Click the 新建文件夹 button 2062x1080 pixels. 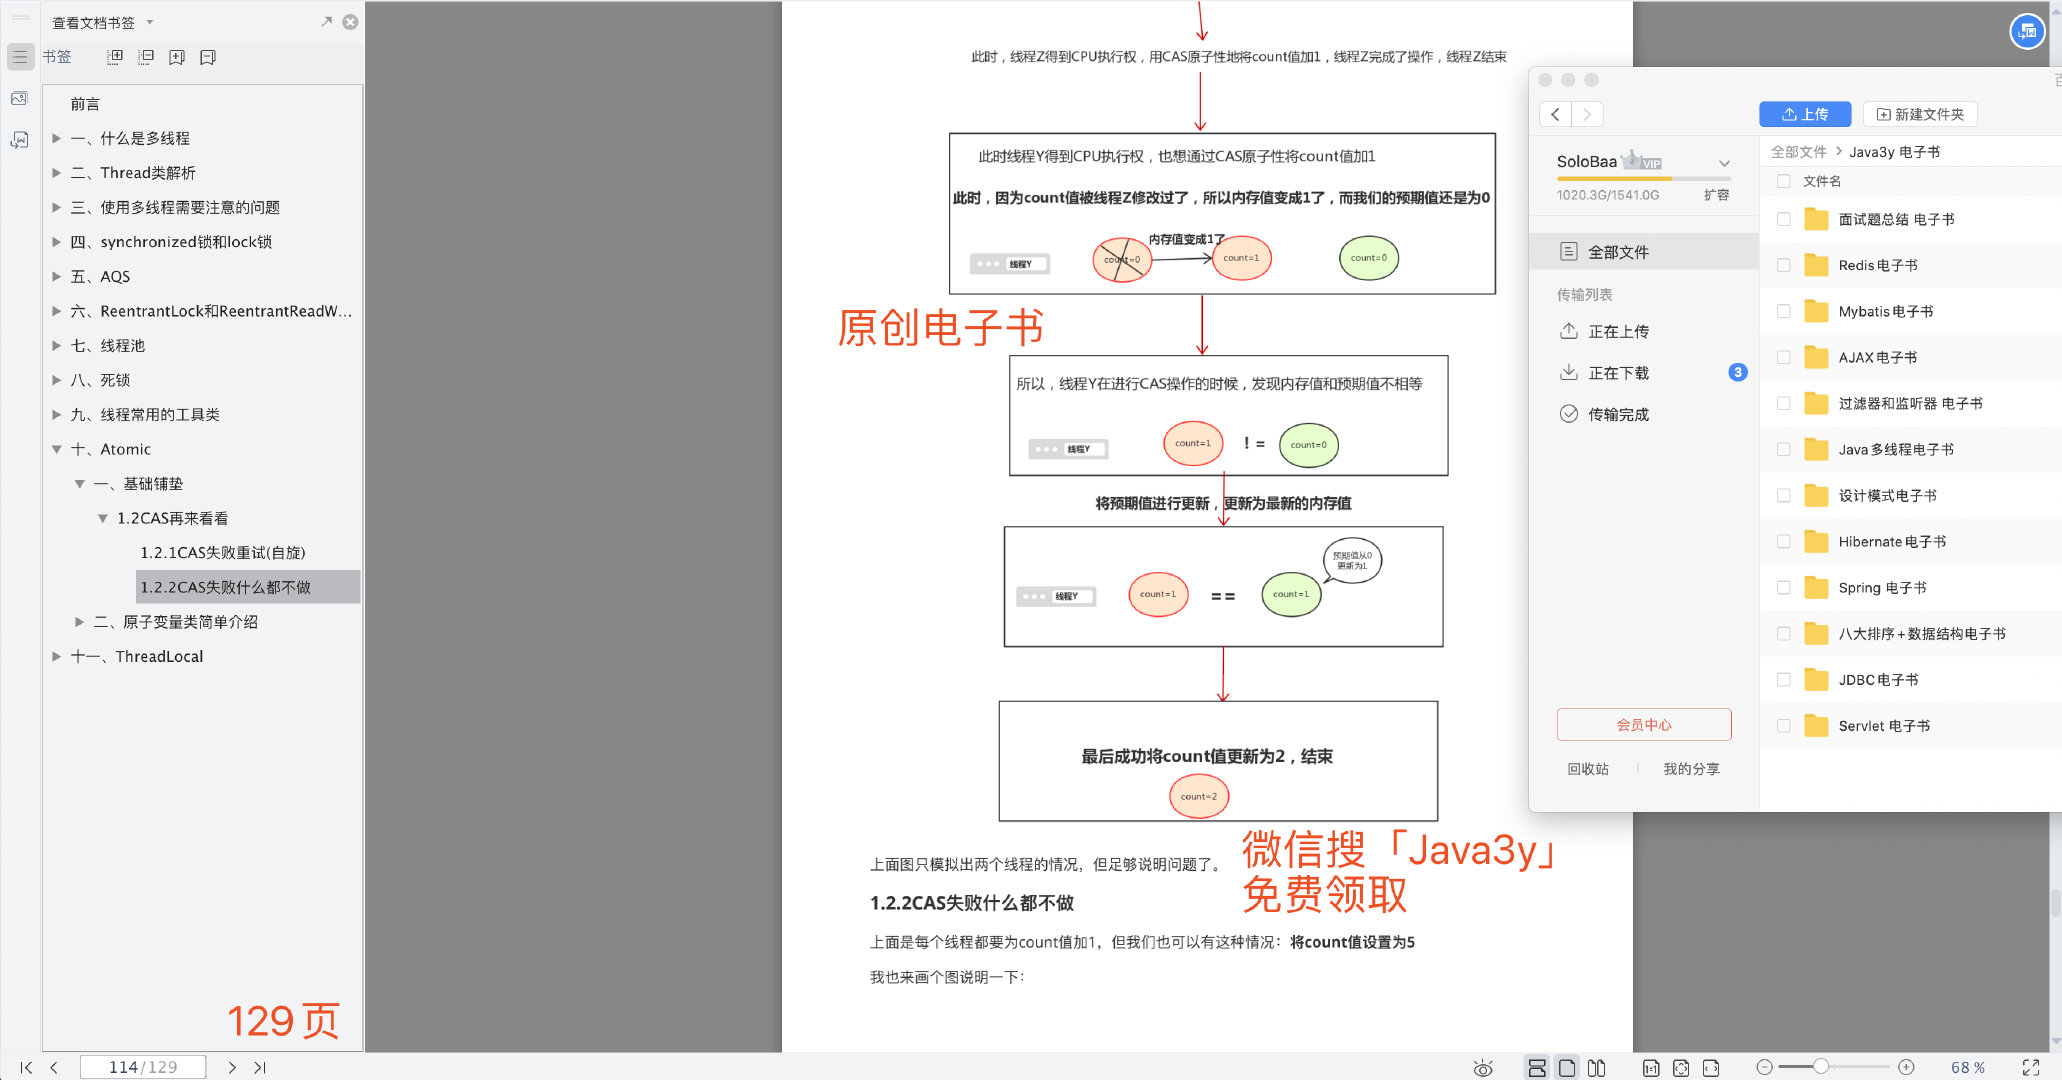coord(1919,114)
